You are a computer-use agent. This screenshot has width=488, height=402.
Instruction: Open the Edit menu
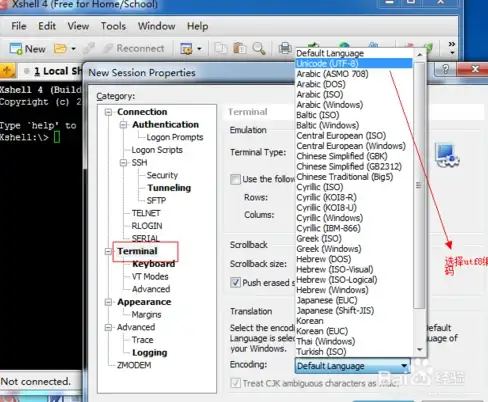click(47, 26)
